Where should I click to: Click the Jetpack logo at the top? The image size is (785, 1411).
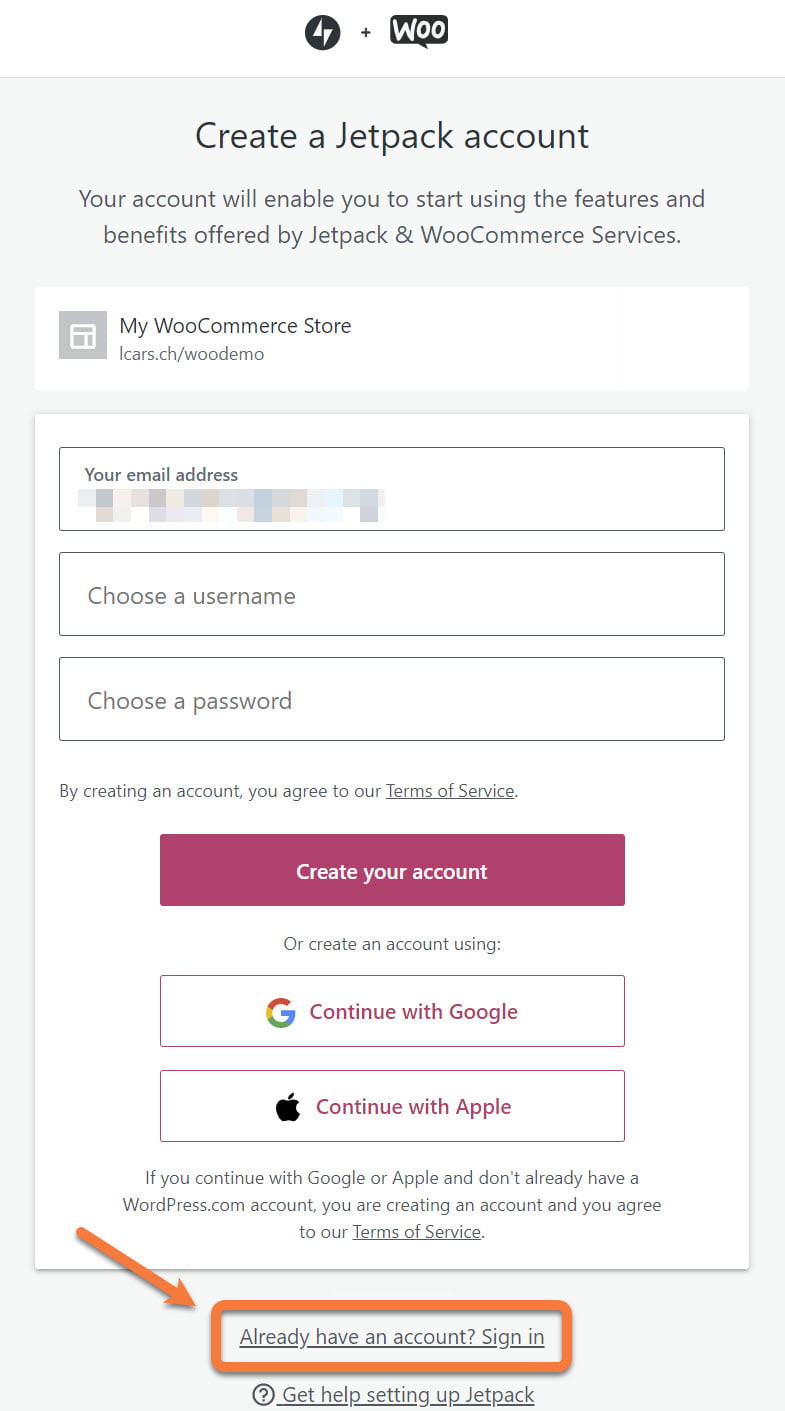(x=323, y=32)
